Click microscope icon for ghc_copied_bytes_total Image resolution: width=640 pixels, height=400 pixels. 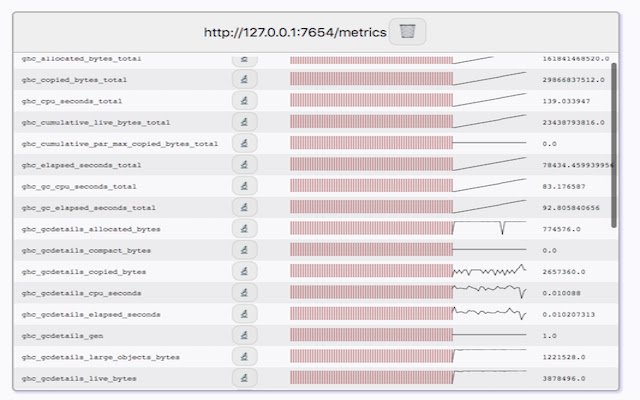(x=244, y=79)
